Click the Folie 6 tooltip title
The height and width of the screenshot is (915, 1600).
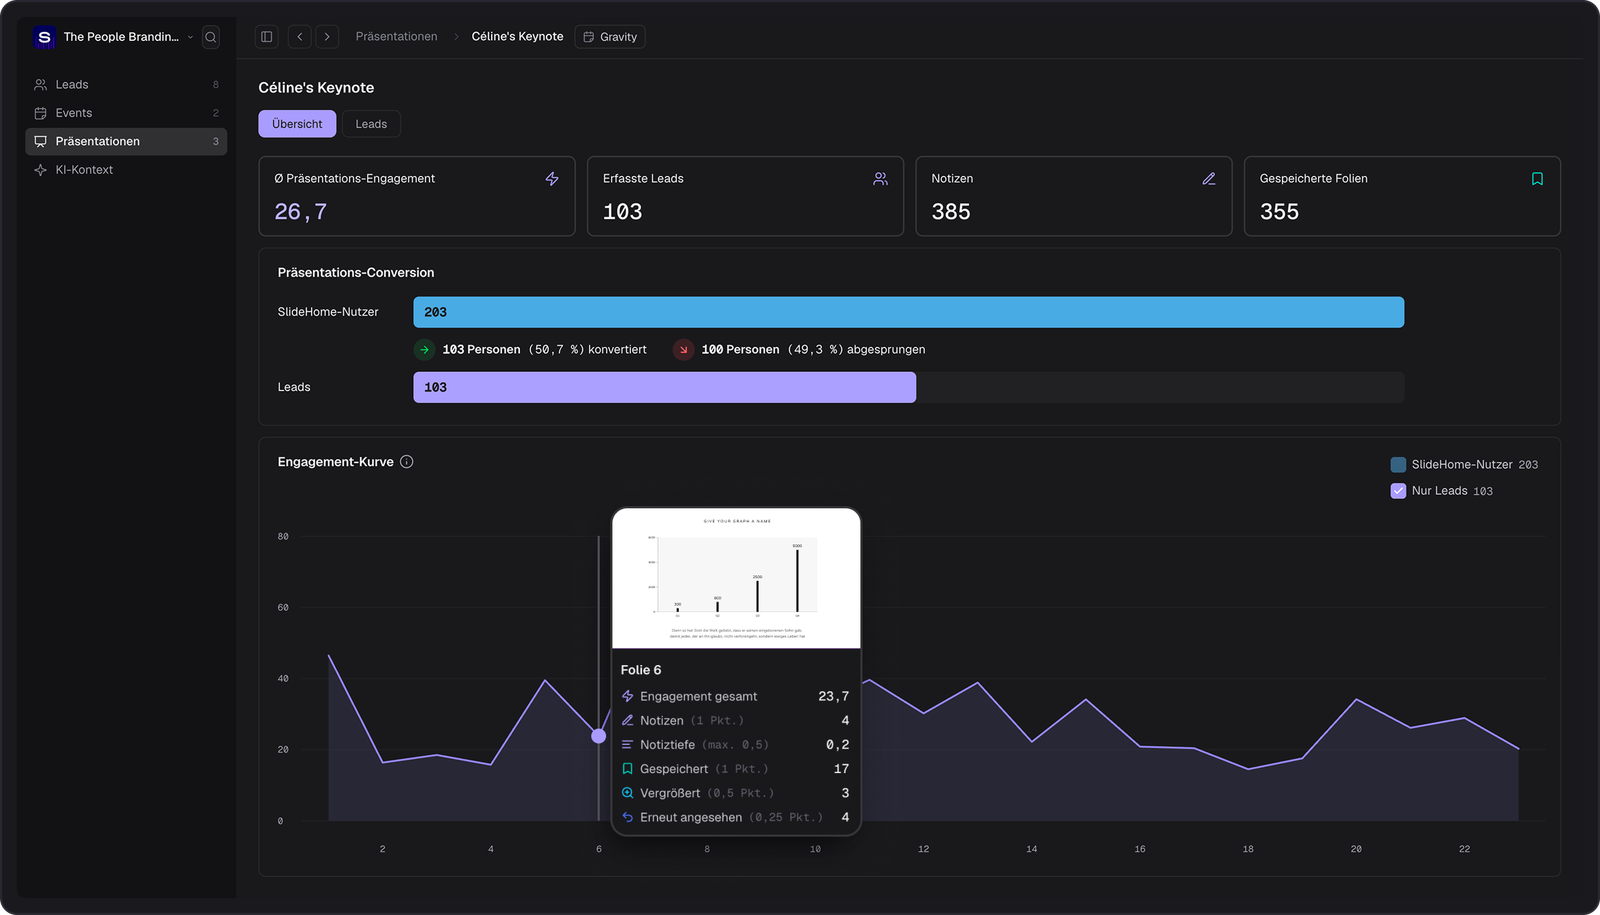[640, 670]
